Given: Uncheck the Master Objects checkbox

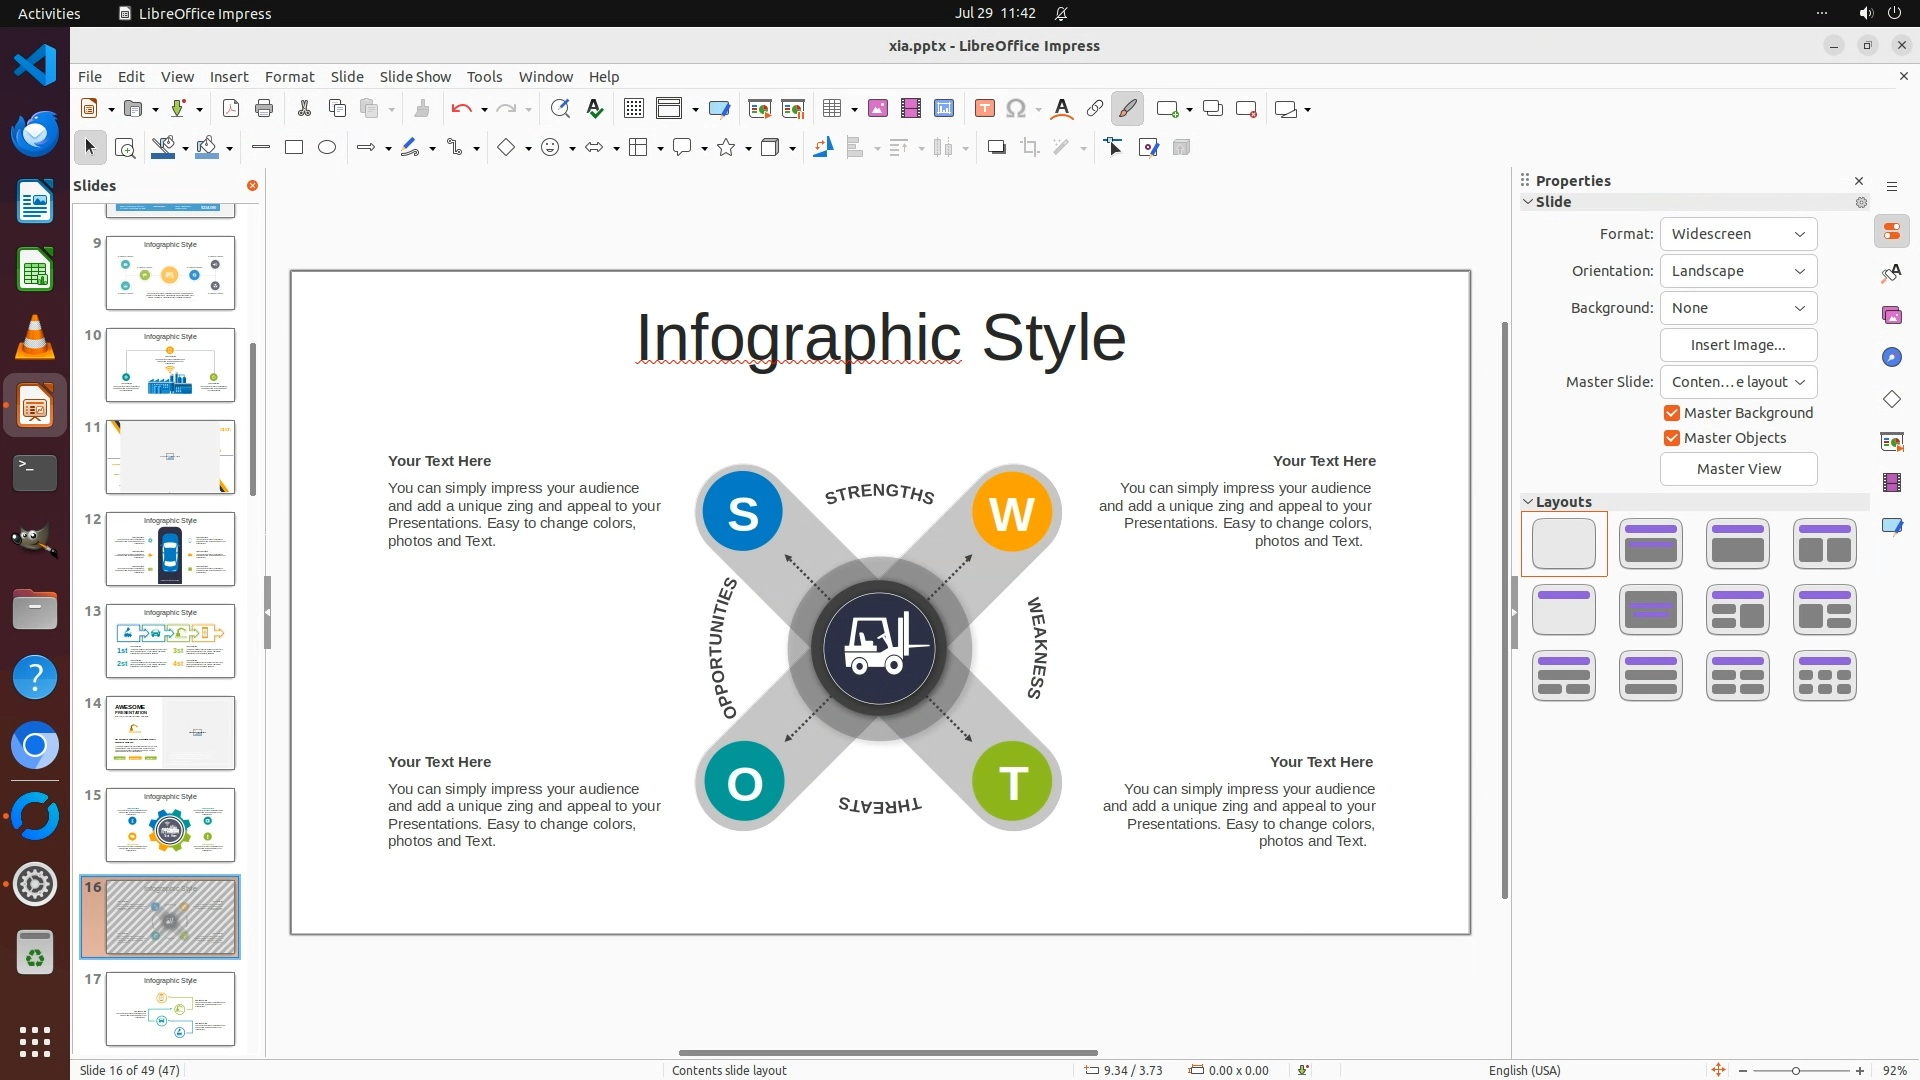Looking at the screenshot, I should [x=1671, y=438].
